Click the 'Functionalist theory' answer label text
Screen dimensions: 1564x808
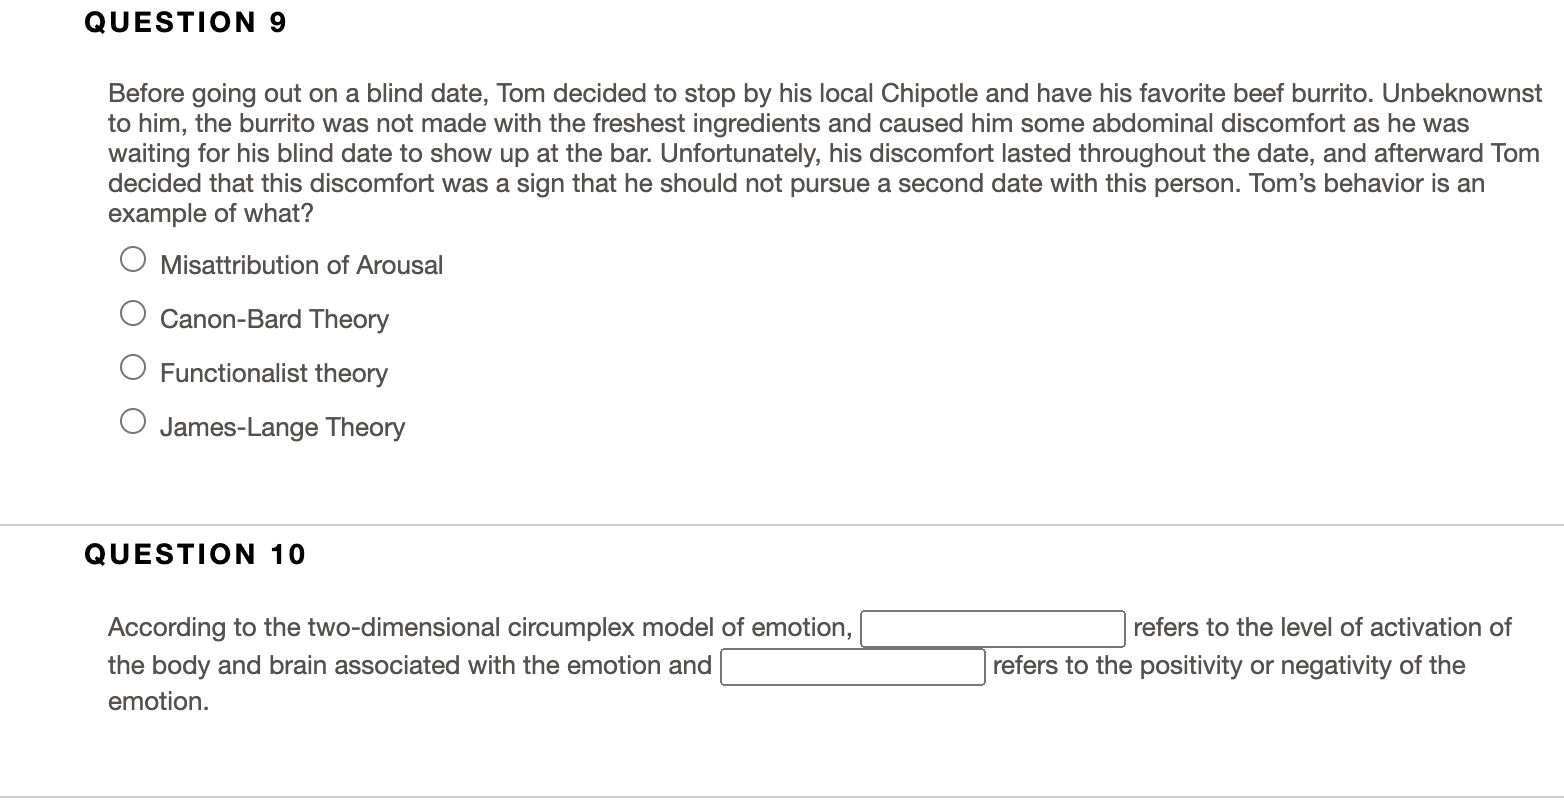click(273, 373)
